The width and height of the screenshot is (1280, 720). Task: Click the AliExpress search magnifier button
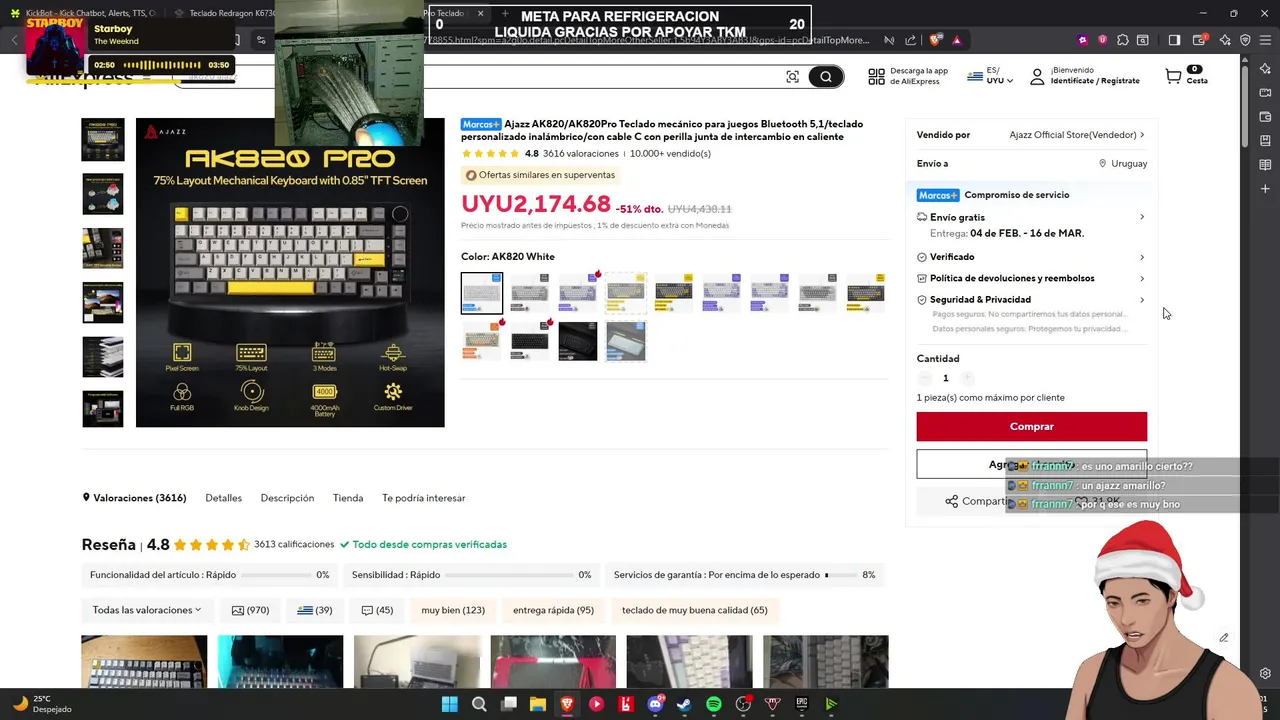coord(826,77)
